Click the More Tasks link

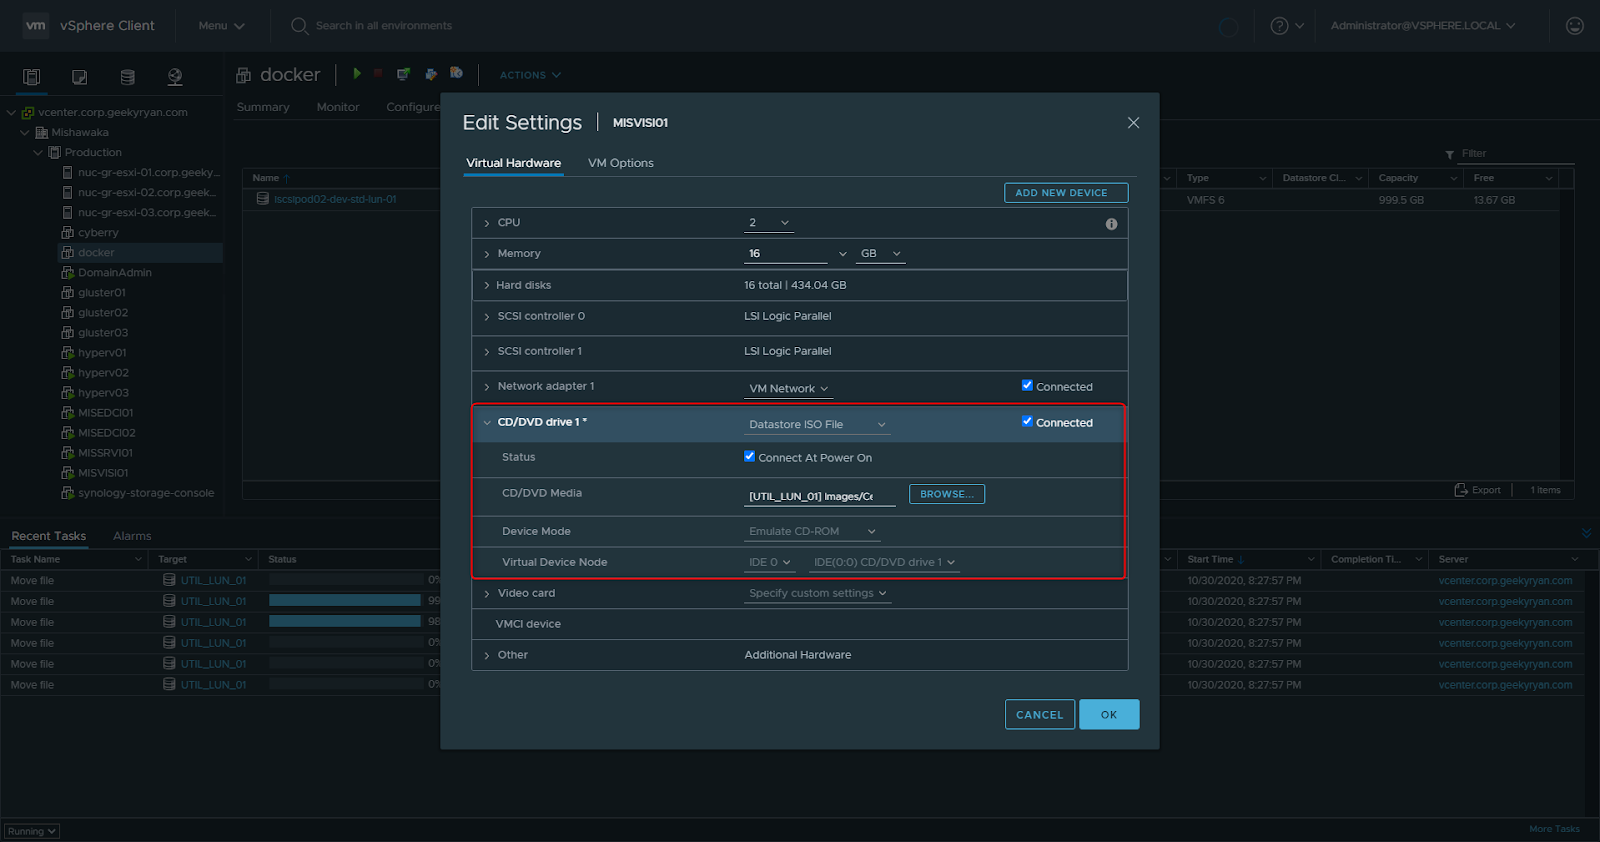click(x=1554, y=829)
